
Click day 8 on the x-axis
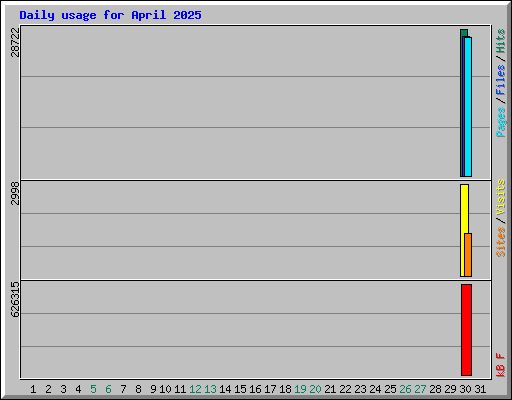pos(138,389)
